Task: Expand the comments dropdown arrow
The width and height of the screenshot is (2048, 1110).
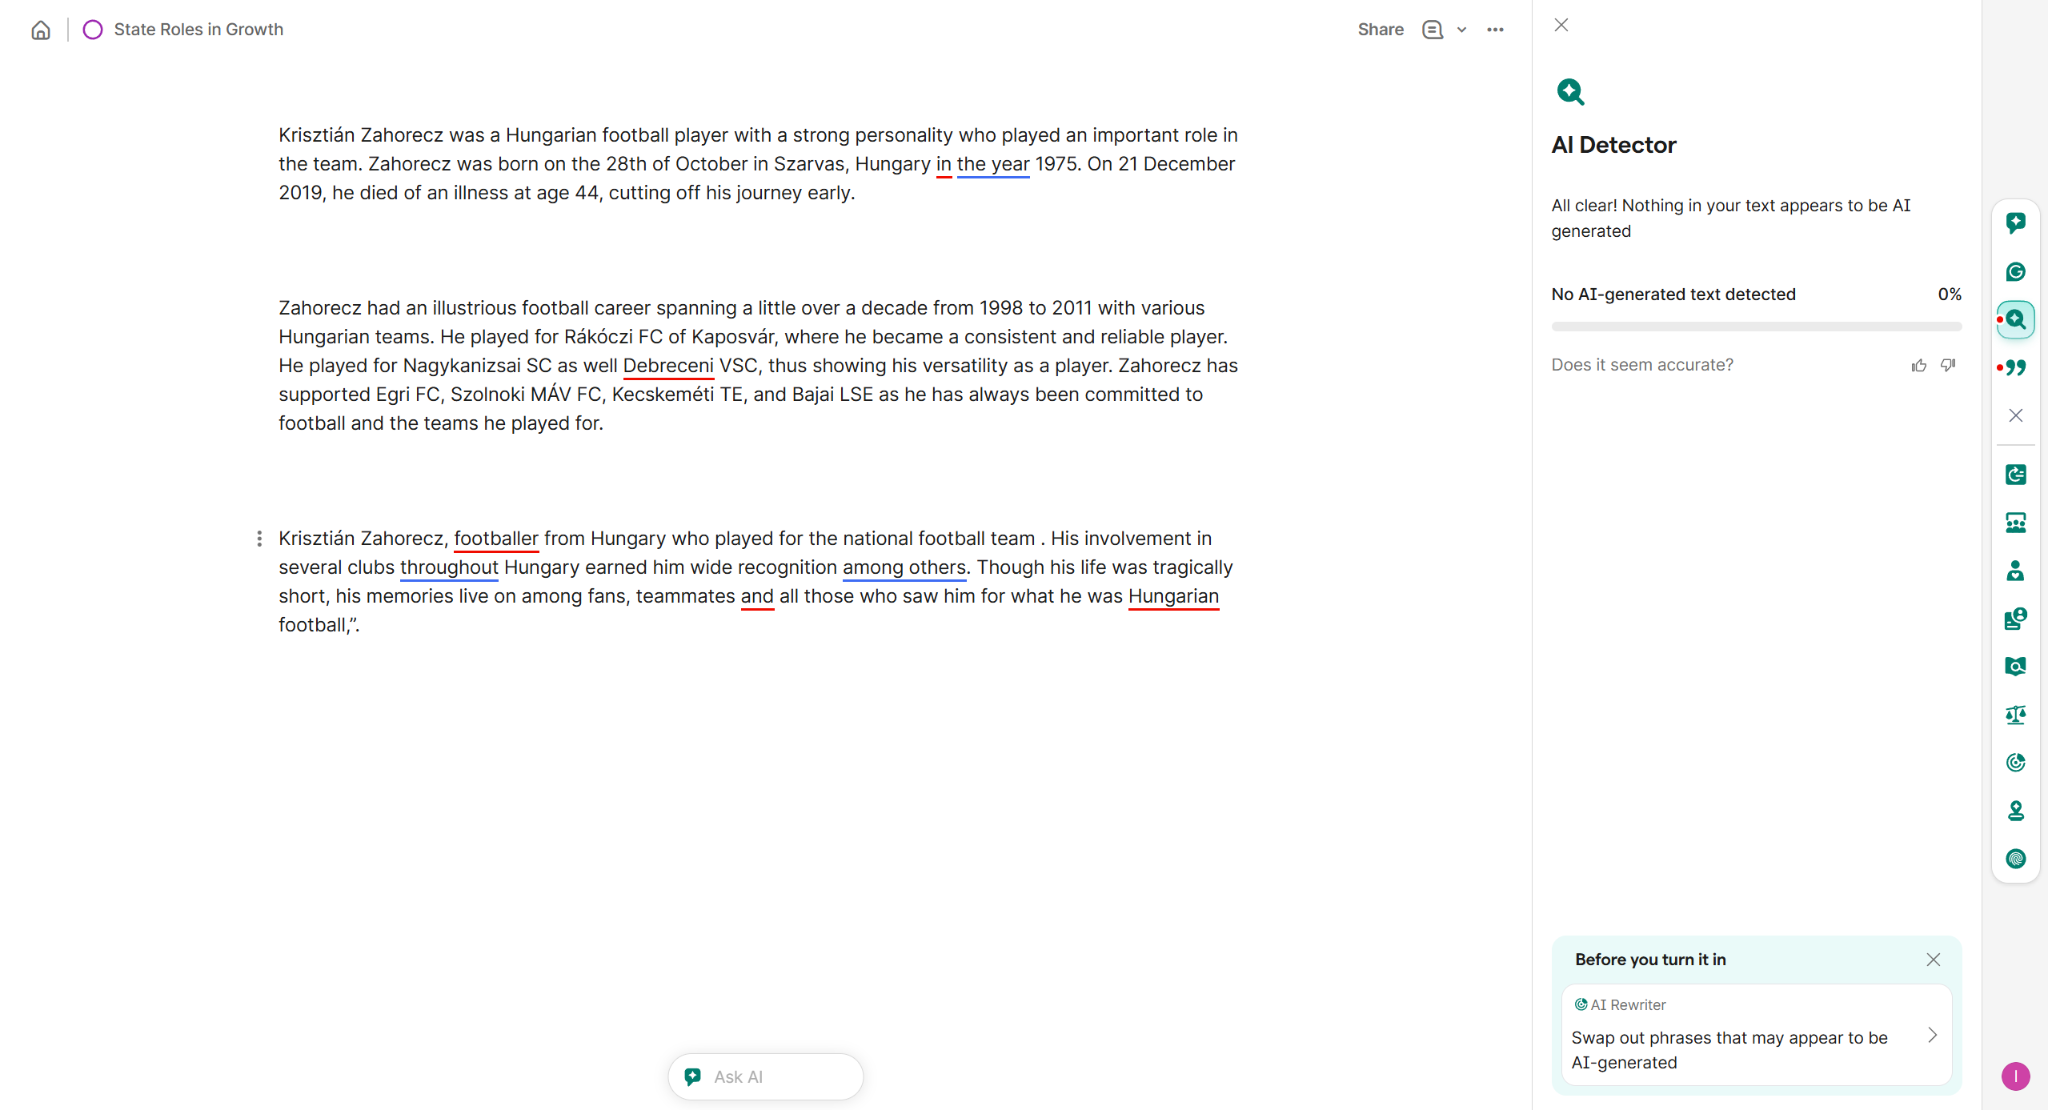Action: click(x=1461, y=30)
